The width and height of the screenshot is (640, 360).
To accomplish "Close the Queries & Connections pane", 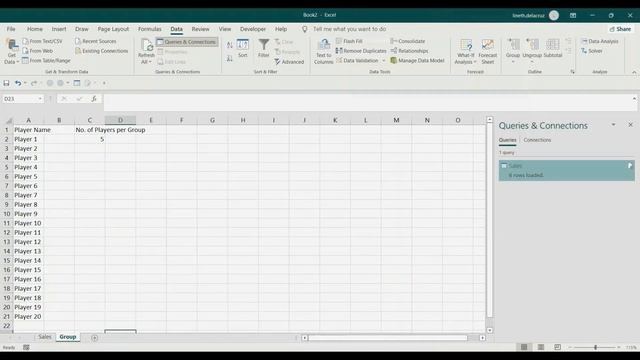I will click(630, 124).
